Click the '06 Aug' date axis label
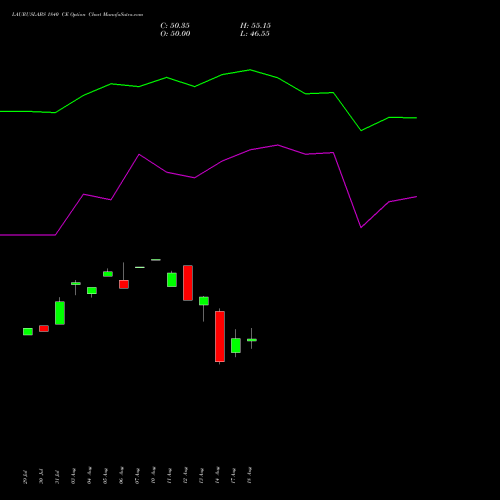This screenshot has height=500, width=500. click(121, 476)
